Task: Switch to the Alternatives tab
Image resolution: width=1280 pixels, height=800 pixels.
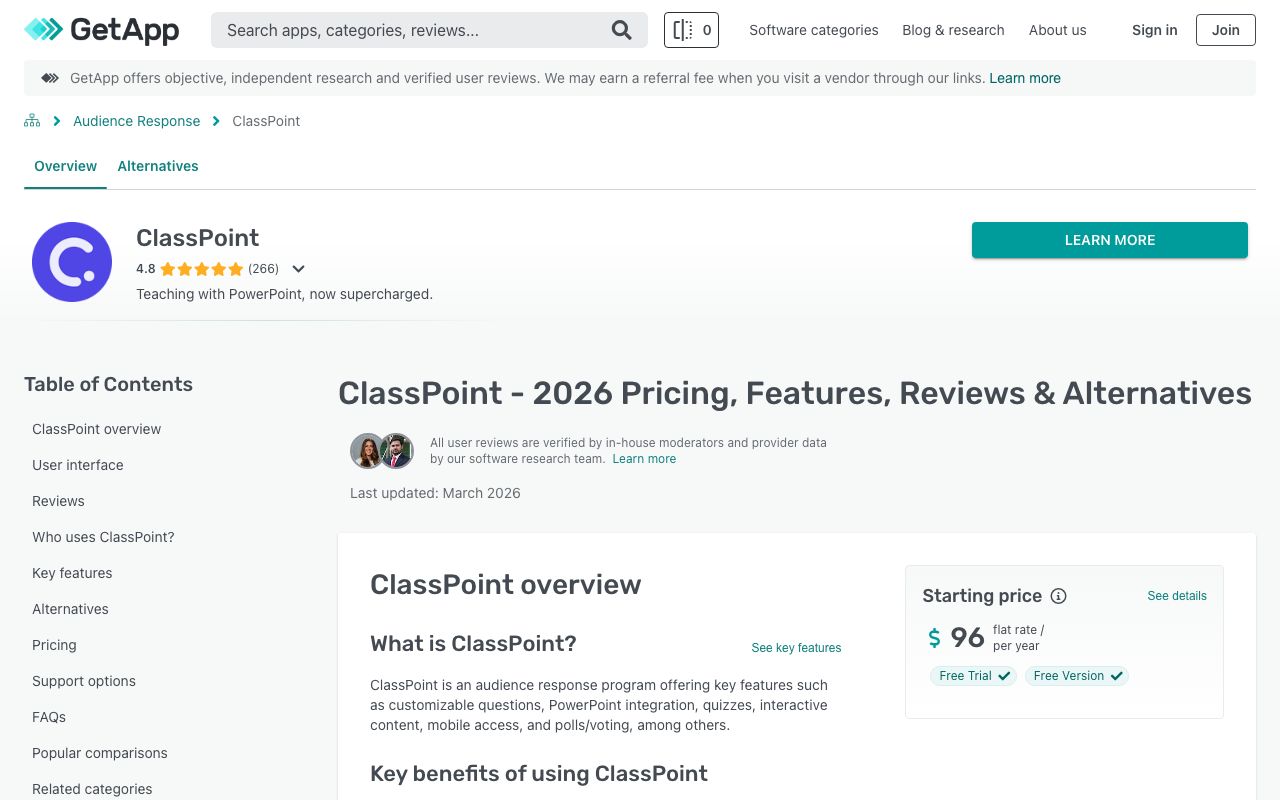Action: point(158,166)
